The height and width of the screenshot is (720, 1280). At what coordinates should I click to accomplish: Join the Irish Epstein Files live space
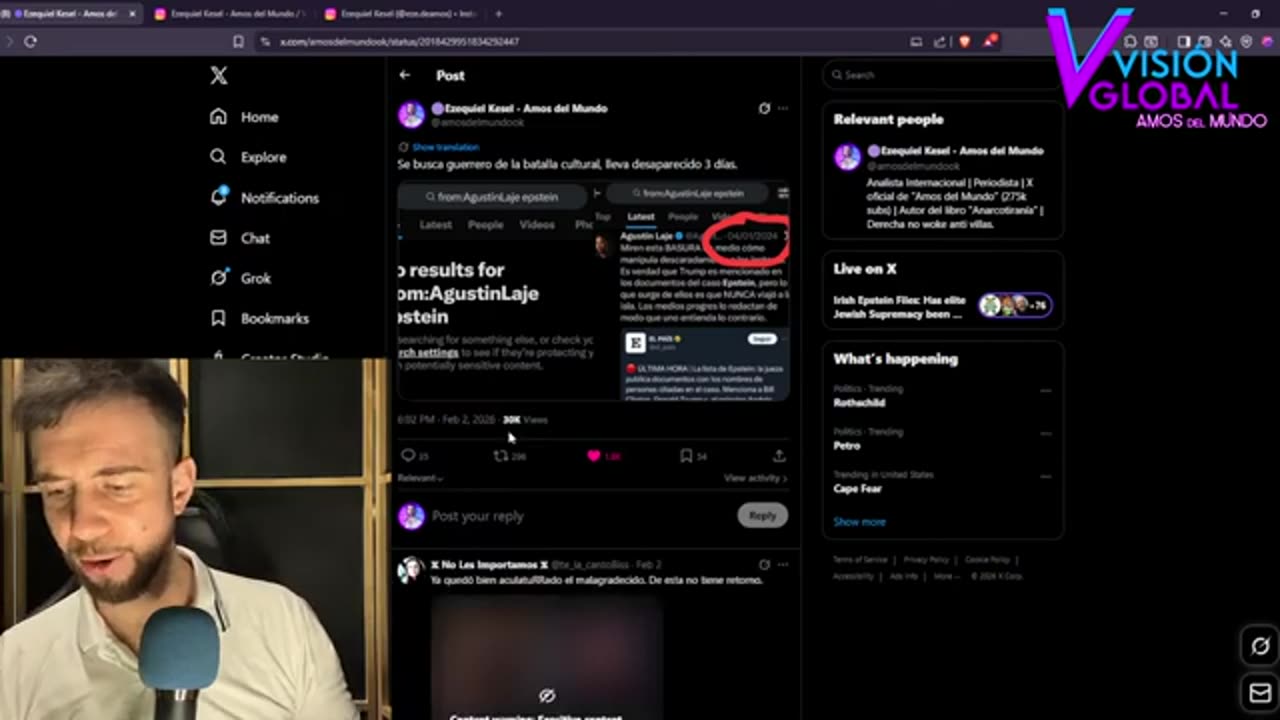pyautogui.click(x=898, y=306)
